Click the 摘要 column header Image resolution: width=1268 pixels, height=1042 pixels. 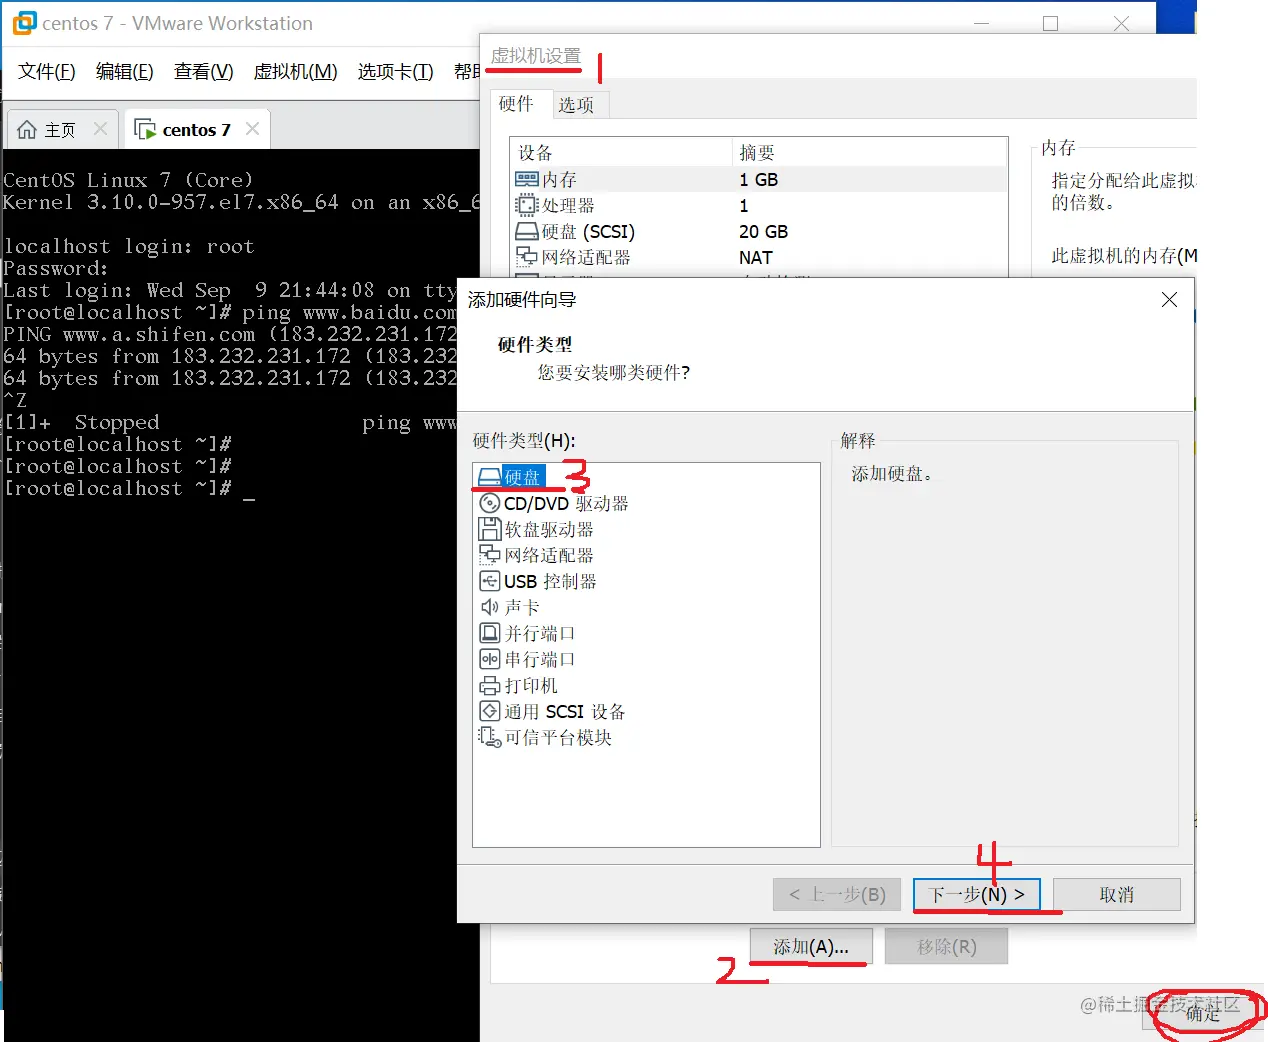coord(870,152)
